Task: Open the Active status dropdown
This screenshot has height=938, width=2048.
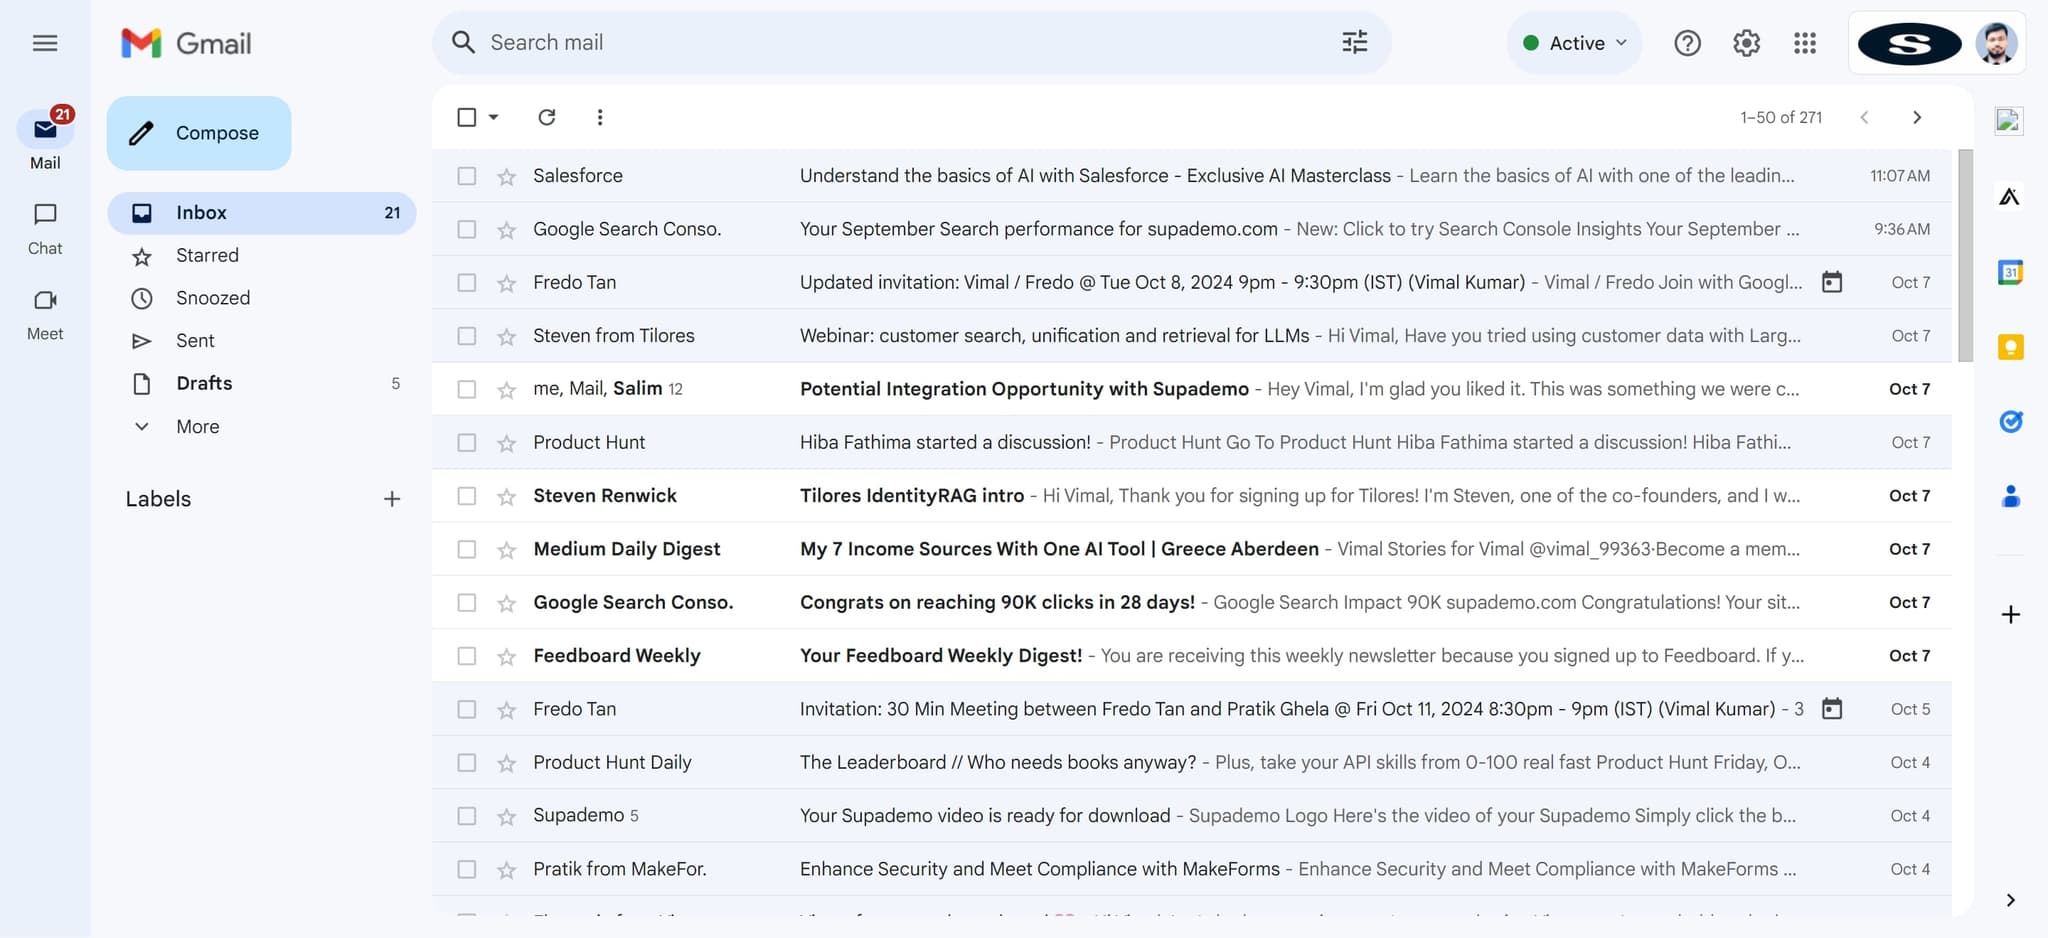Action: coord(1575,43)
